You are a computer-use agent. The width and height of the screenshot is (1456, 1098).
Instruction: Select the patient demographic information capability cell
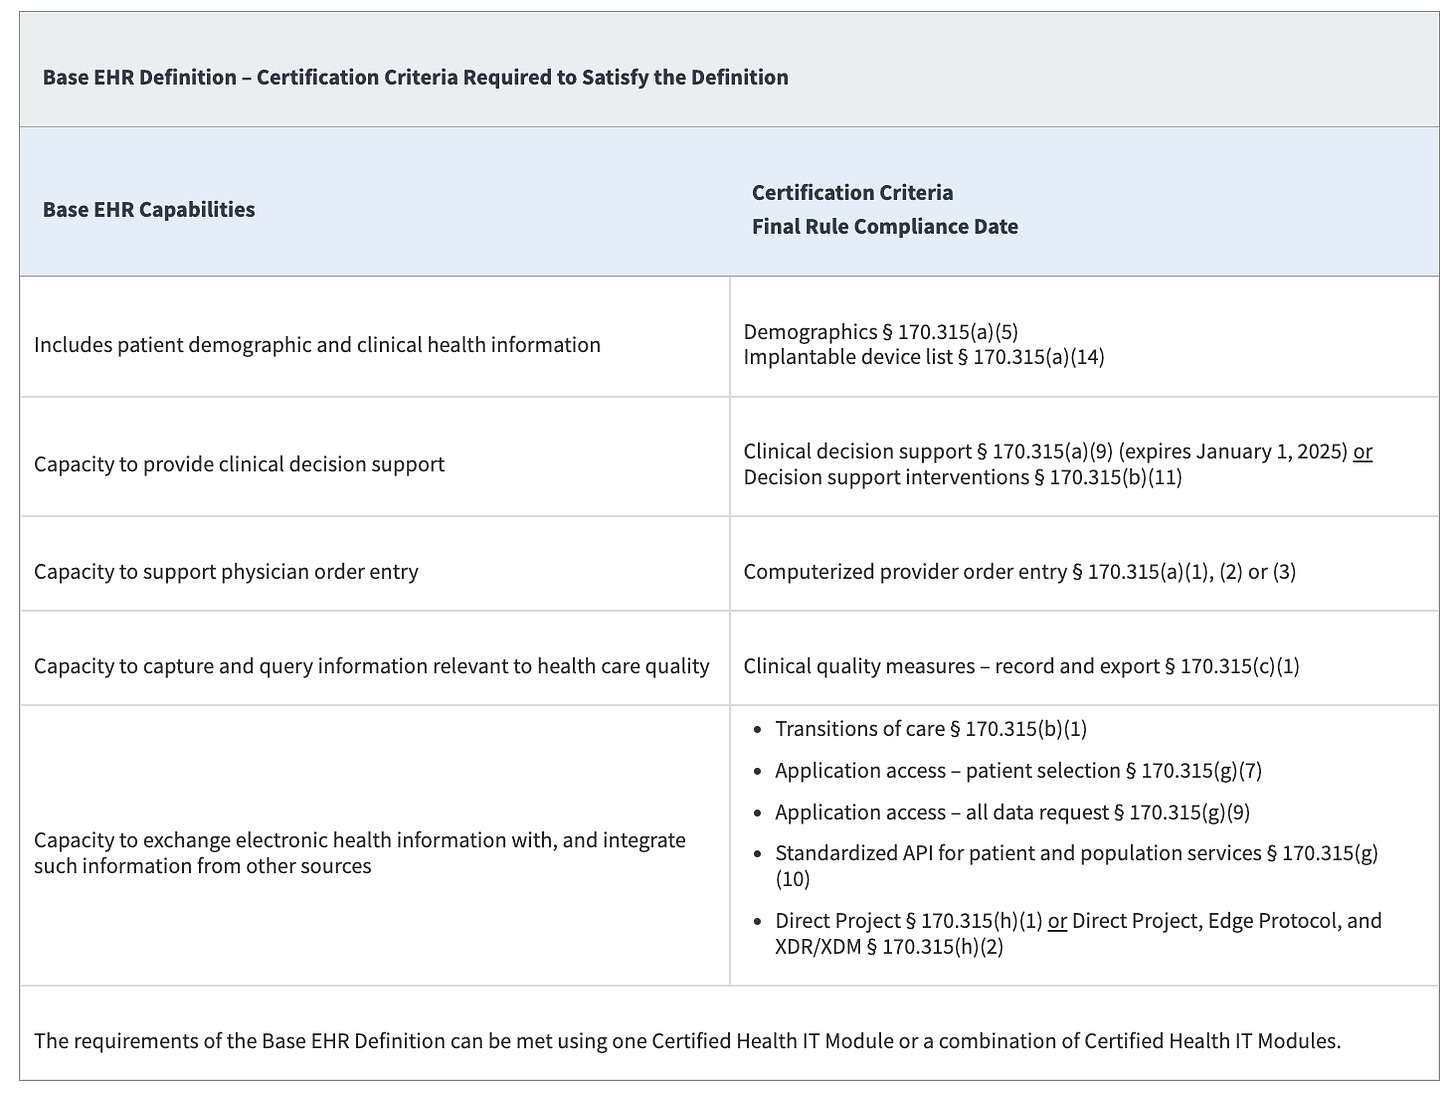[x=317, y=344]
